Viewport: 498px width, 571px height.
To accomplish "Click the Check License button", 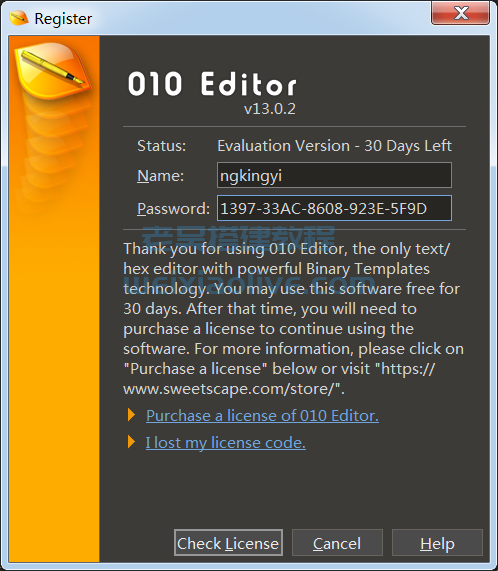I will click(x=228, y=543).
